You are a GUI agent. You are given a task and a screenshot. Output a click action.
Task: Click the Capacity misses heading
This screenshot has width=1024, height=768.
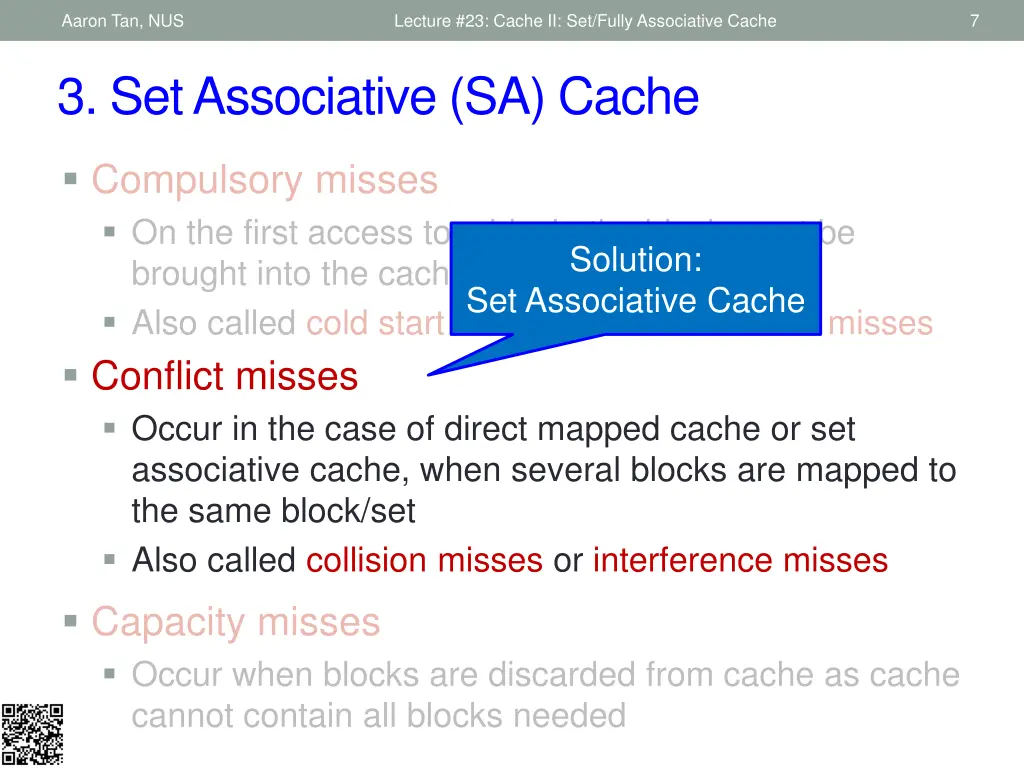point(236,622)
